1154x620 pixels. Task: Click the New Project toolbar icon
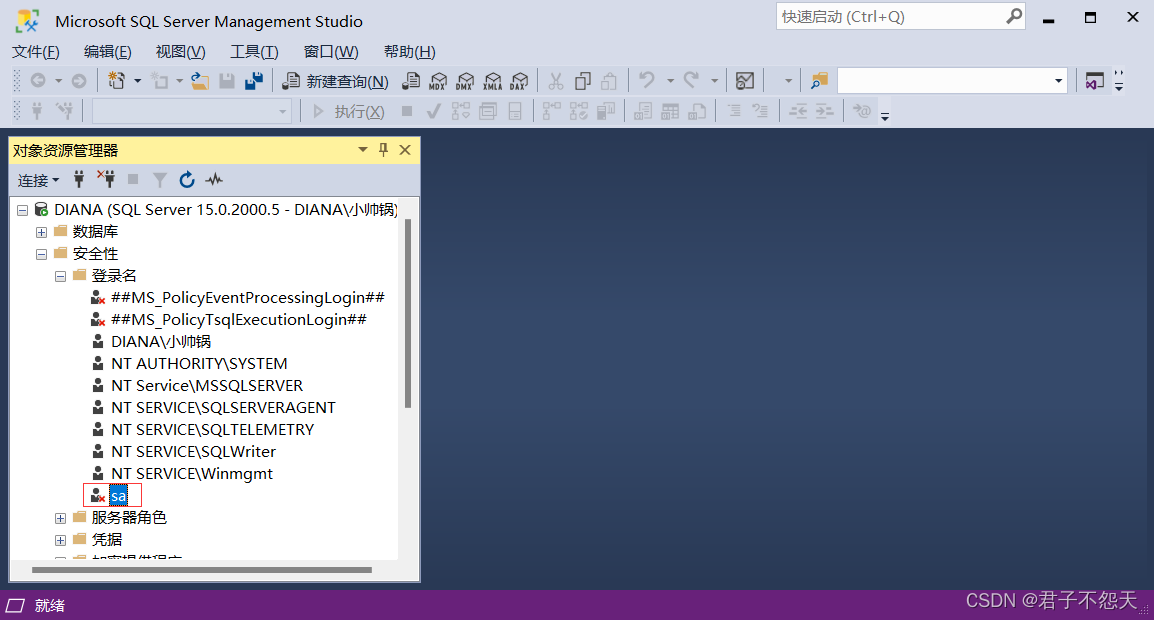click(x=116, y=80)
